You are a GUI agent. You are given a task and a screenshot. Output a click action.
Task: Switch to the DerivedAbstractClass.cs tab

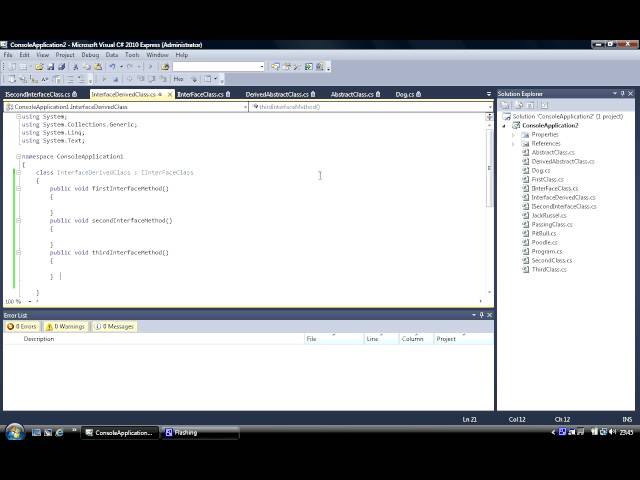[x=277, y=94]
